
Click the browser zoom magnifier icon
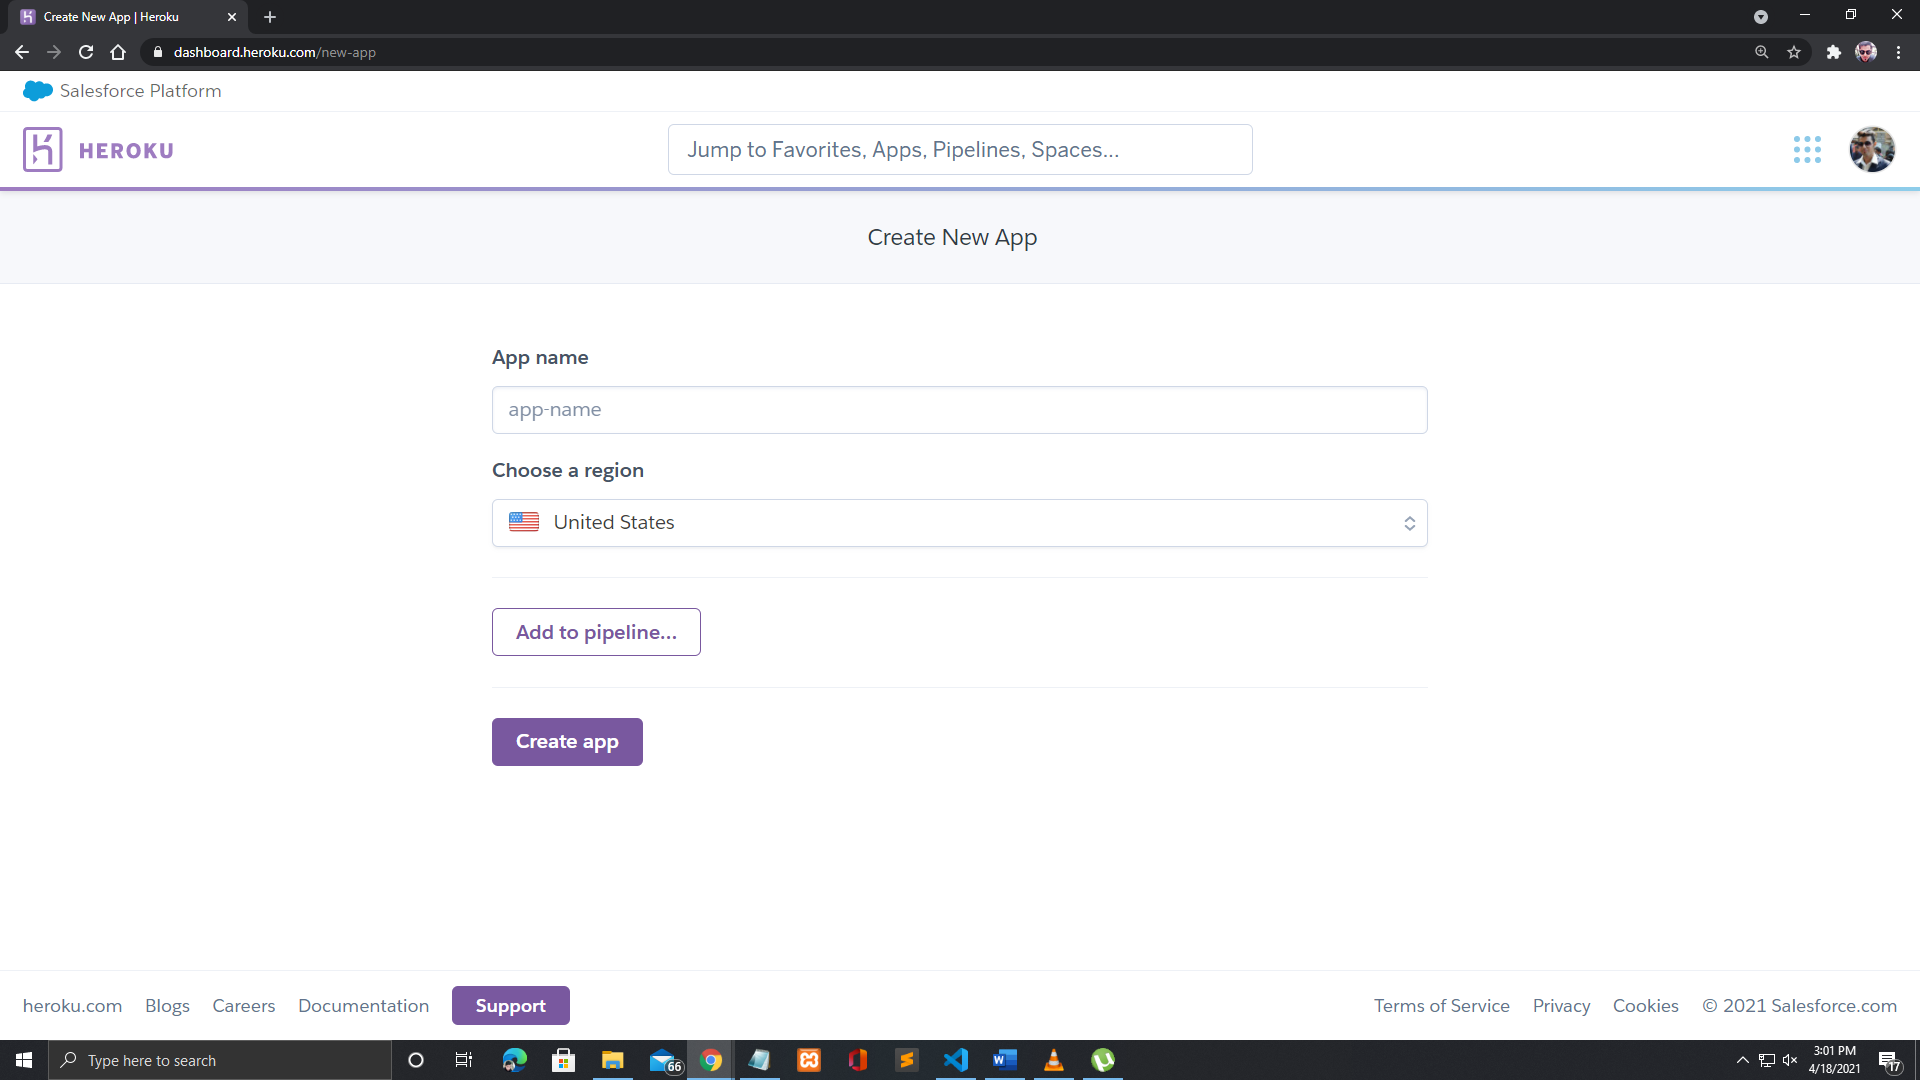point(1761,52)
